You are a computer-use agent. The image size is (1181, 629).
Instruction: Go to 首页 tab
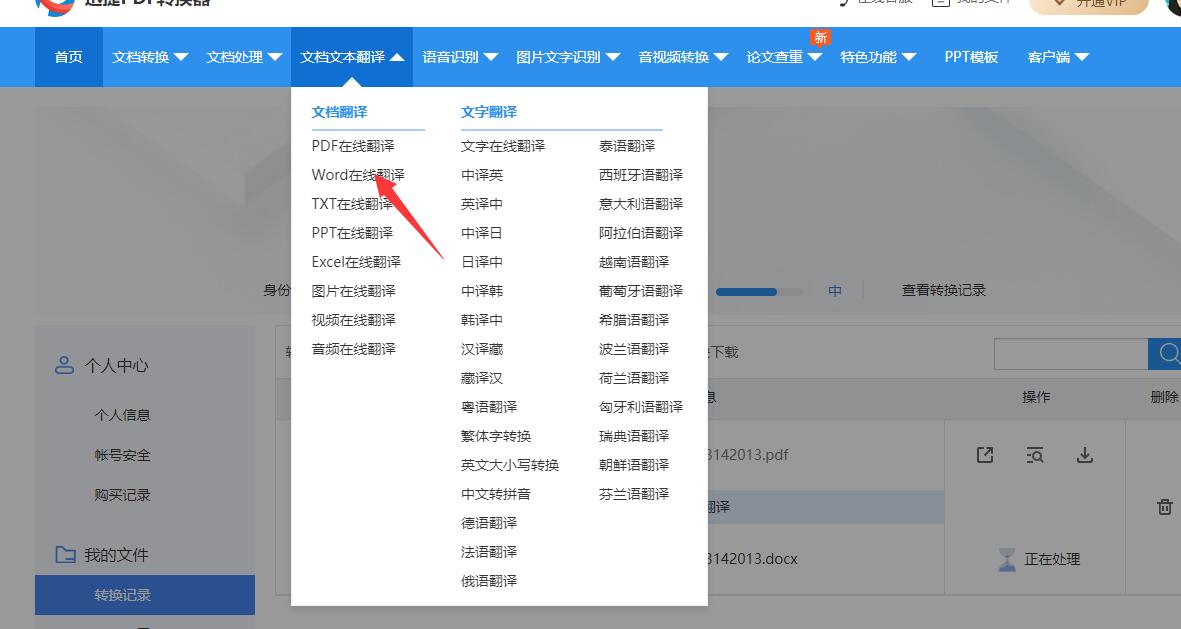click(69, 57)
